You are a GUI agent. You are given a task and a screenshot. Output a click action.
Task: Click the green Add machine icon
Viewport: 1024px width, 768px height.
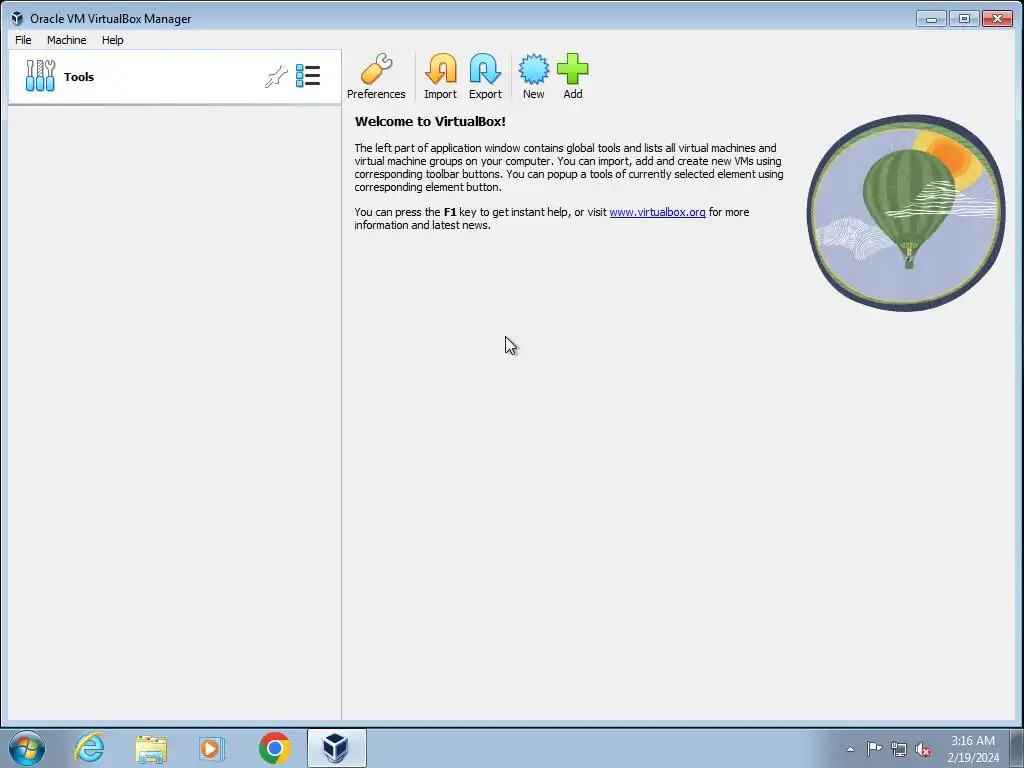point(573,76)
